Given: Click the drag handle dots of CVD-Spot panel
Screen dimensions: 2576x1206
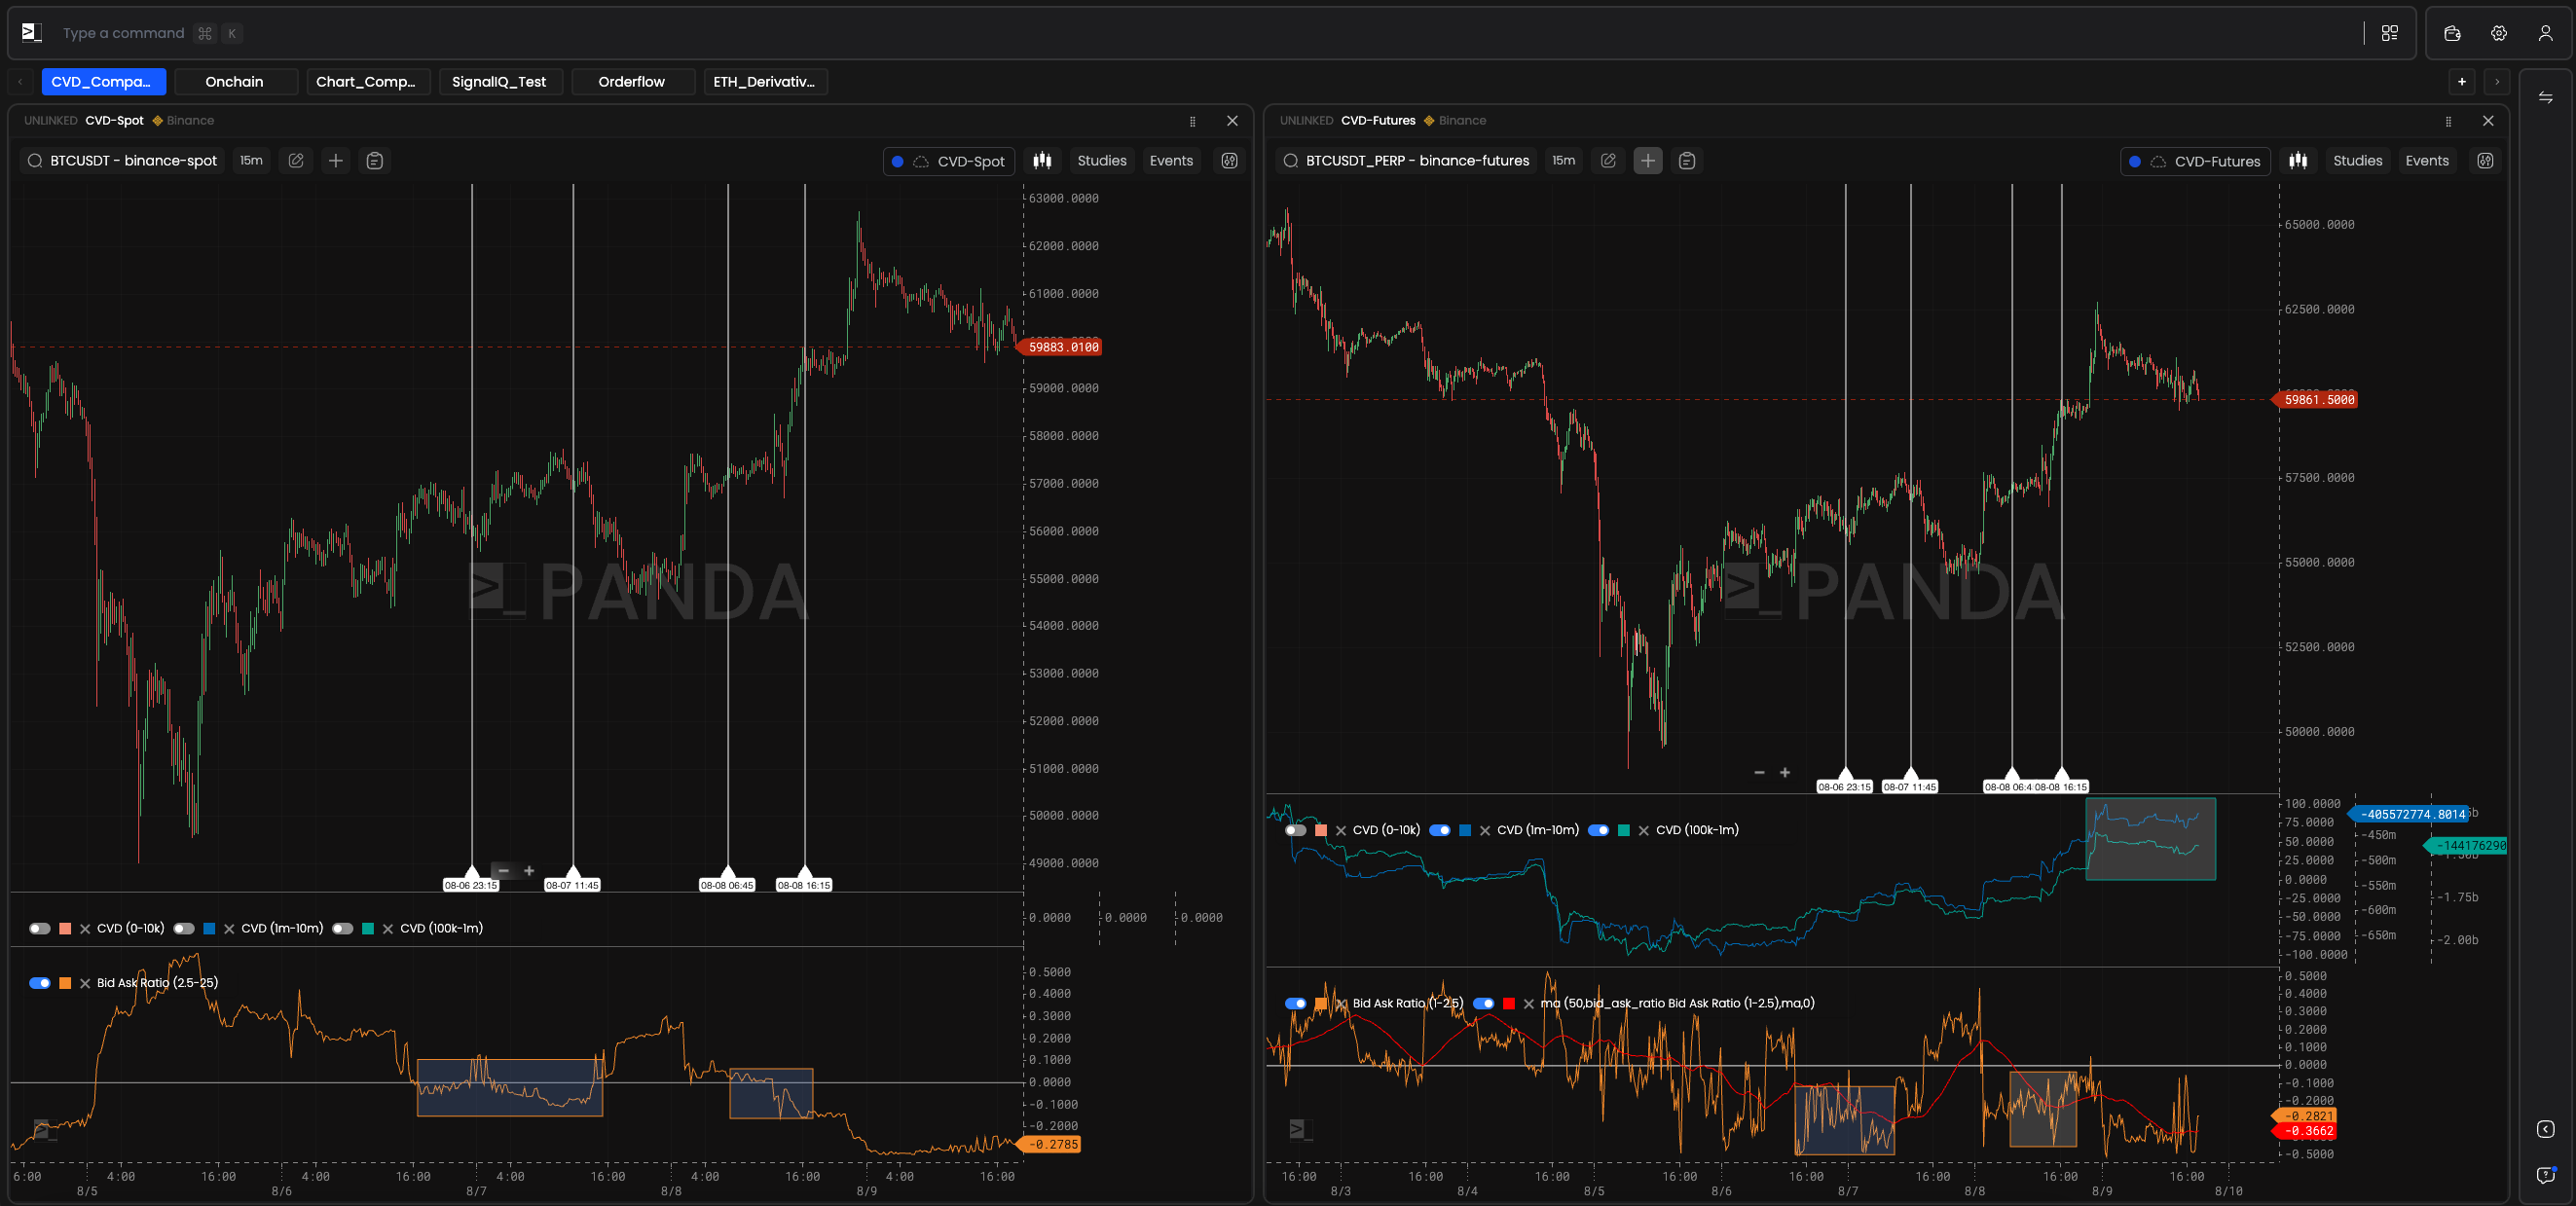Looking at the screenshot, I should coord(1192,121).
